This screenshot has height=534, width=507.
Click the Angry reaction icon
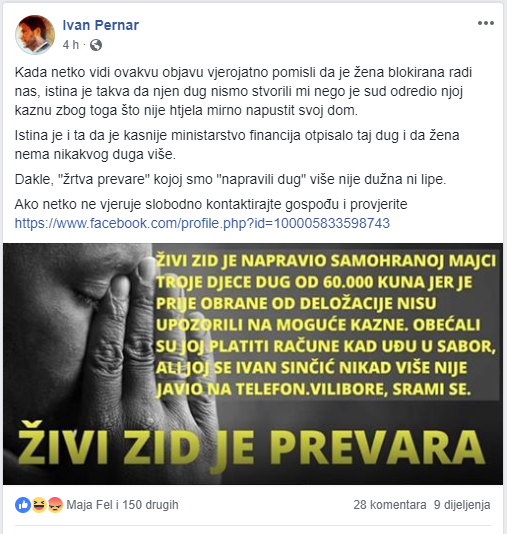click(55, 505)
